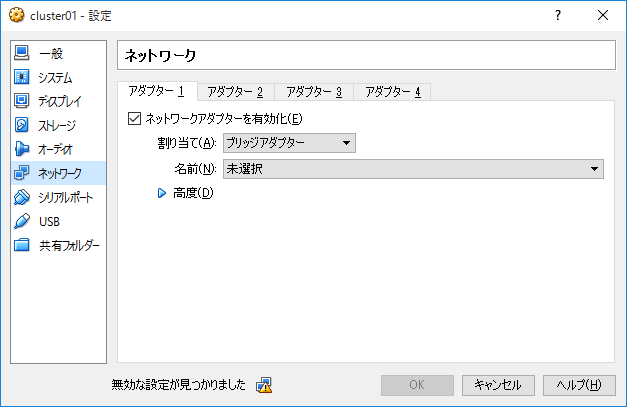Open the USB plug icon

click(22, 221)
